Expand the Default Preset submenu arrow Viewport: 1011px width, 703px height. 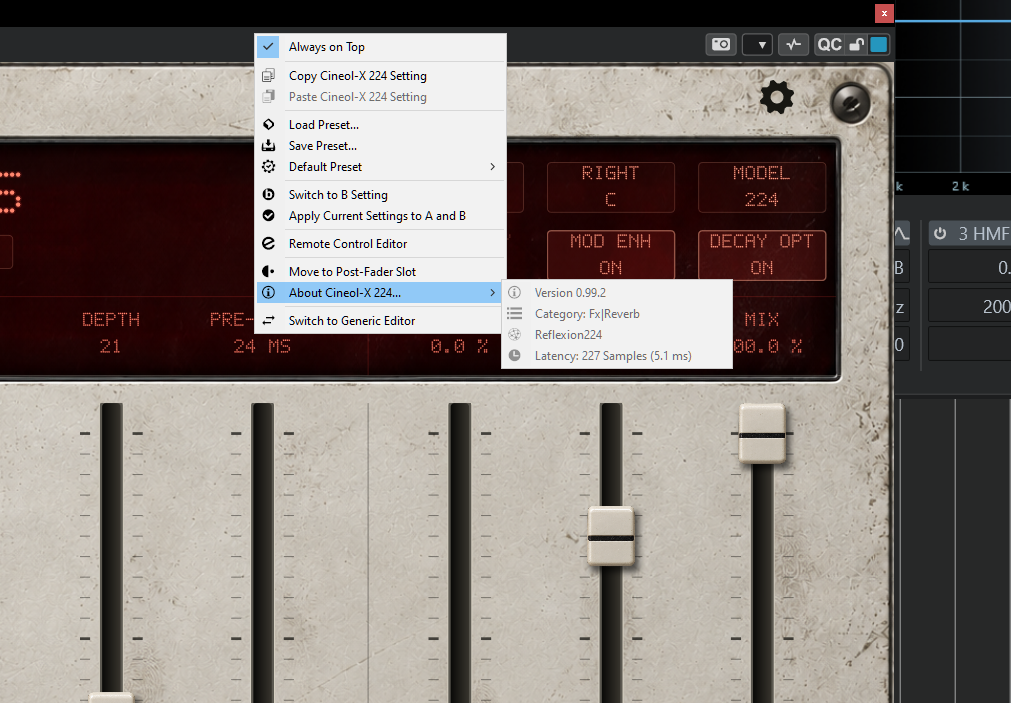point(493,166)
